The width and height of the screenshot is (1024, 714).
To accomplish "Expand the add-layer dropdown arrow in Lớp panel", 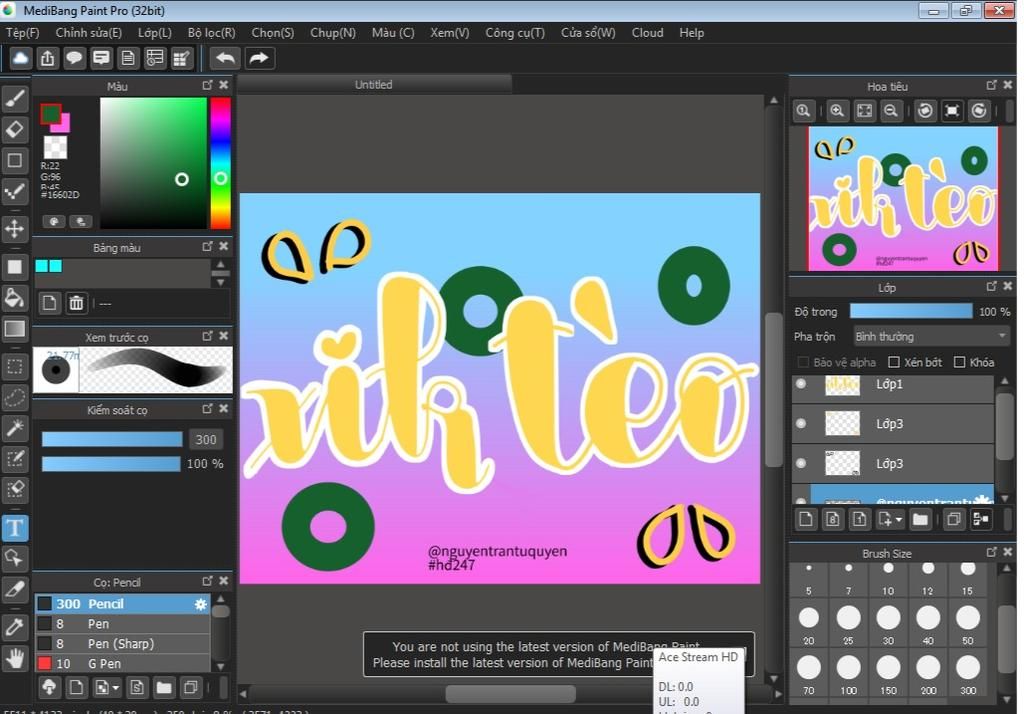I will coord(899,520).
